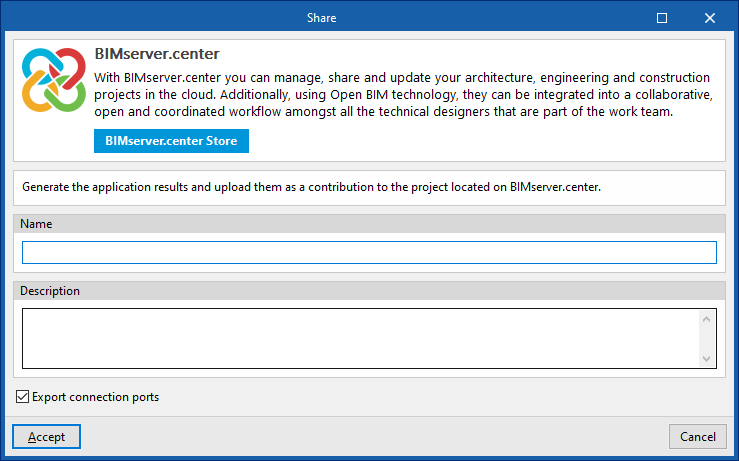Open the BIMserver.center Store
The height and width of the screenshot is (461, 739).
coord(171,141)
